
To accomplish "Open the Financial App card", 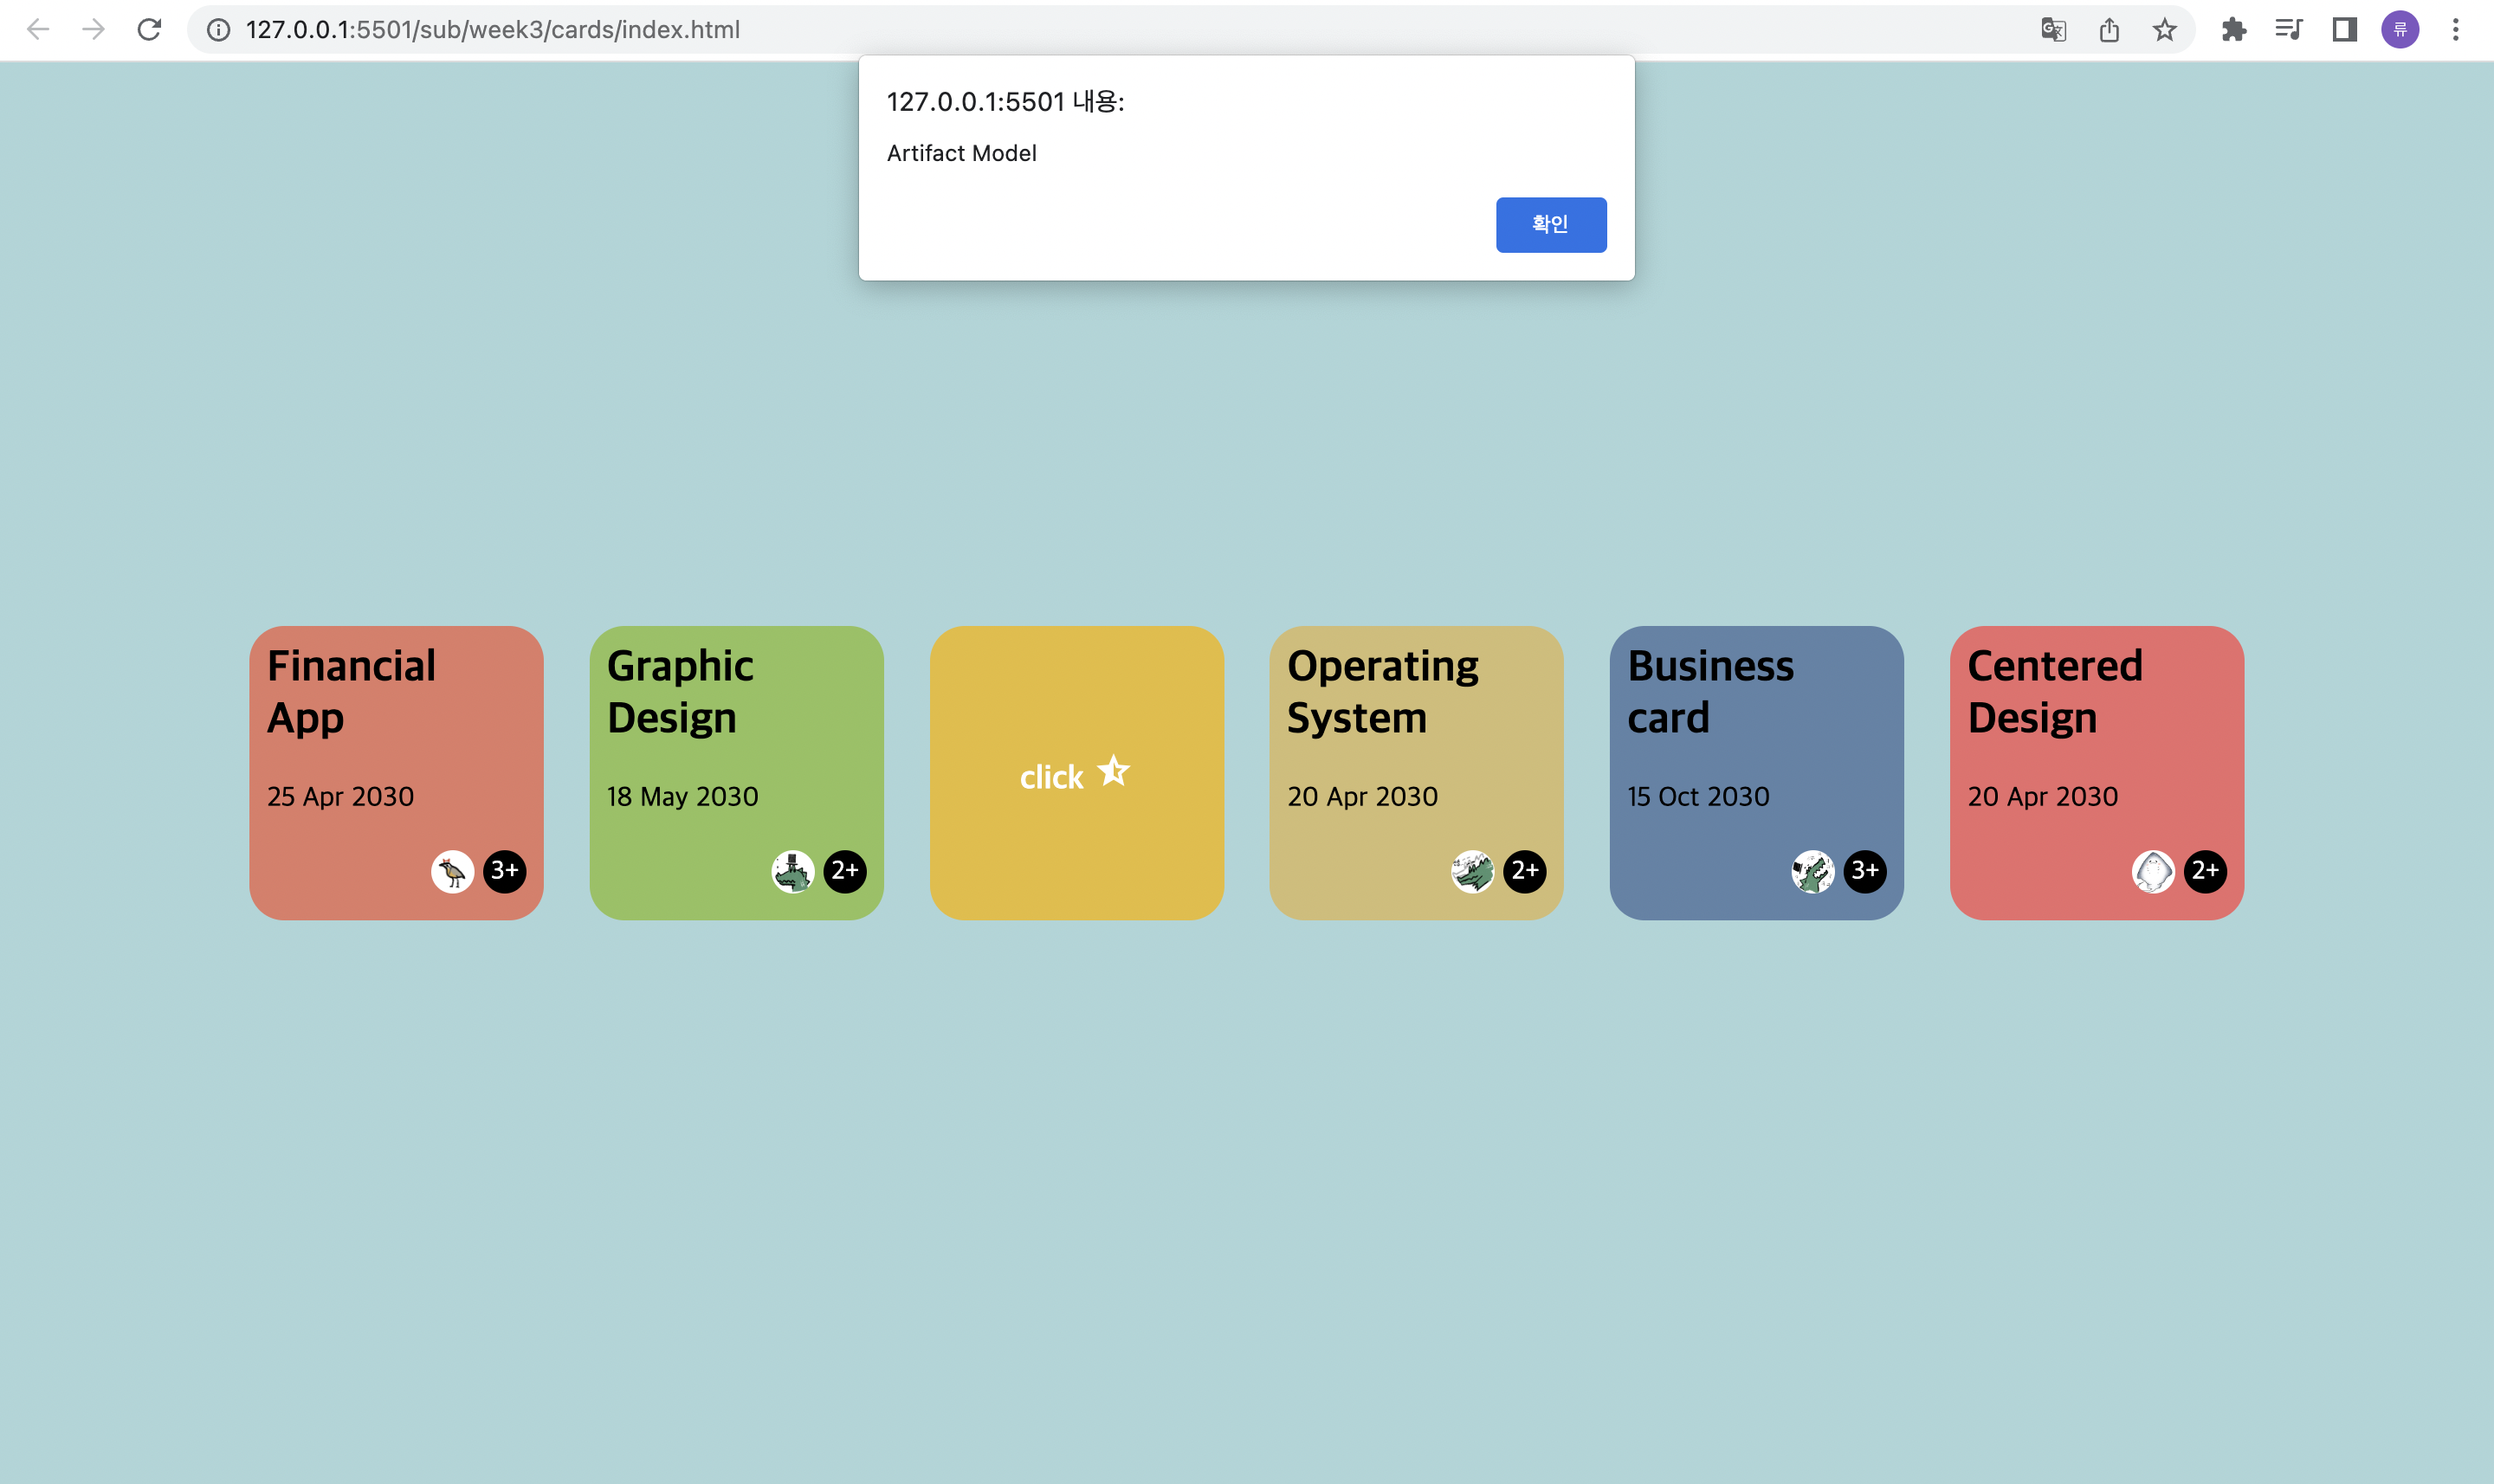I will pos(396,773).
